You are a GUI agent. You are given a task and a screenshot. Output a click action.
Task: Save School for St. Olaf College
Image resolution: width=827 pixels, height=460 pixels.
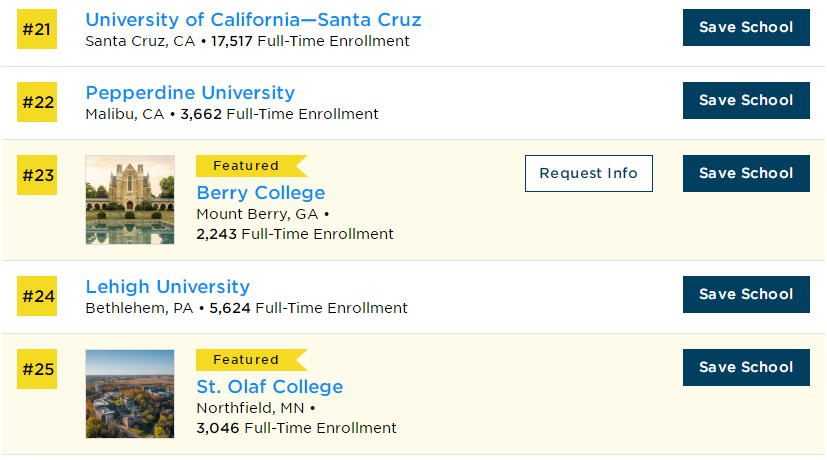tap(745, 367)
